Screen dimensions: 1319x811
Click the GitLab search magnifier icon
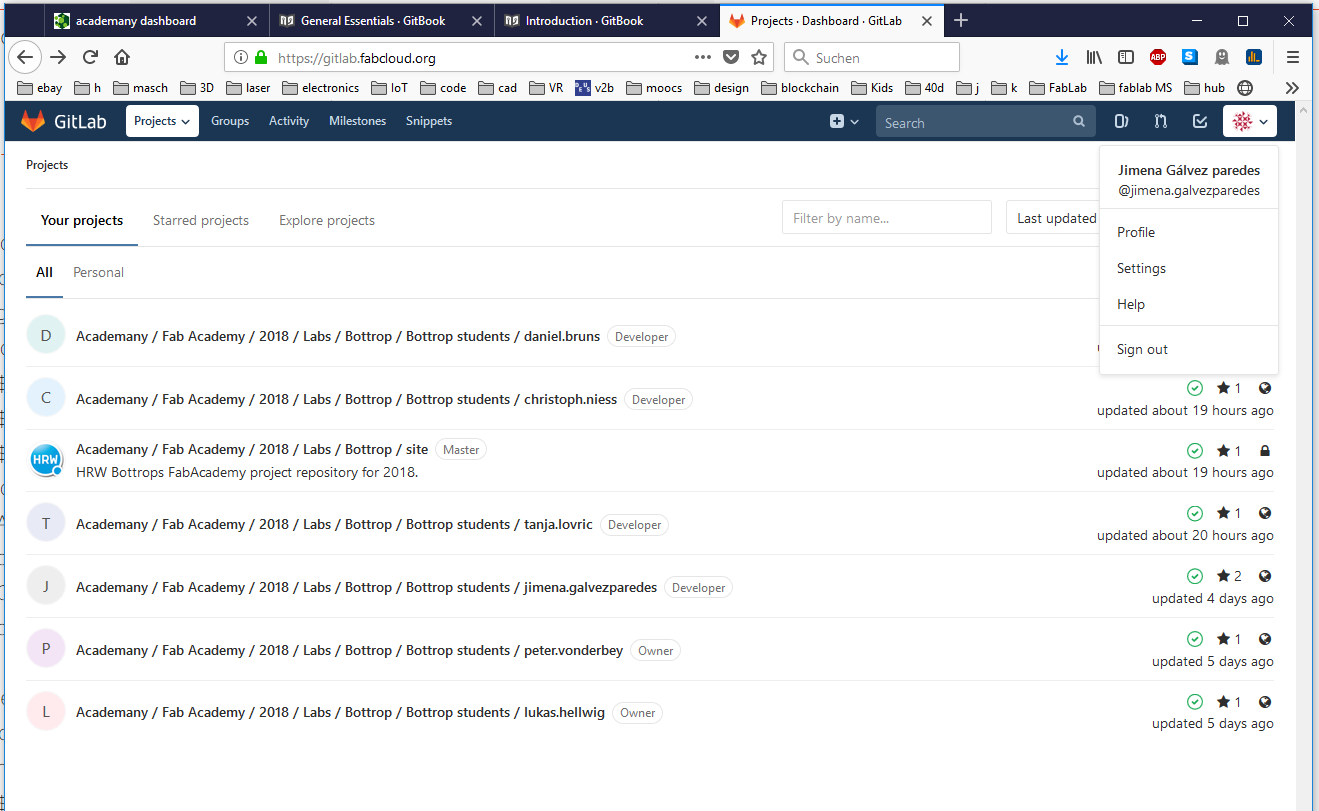pyautogui.click(x=1079, y=122)
